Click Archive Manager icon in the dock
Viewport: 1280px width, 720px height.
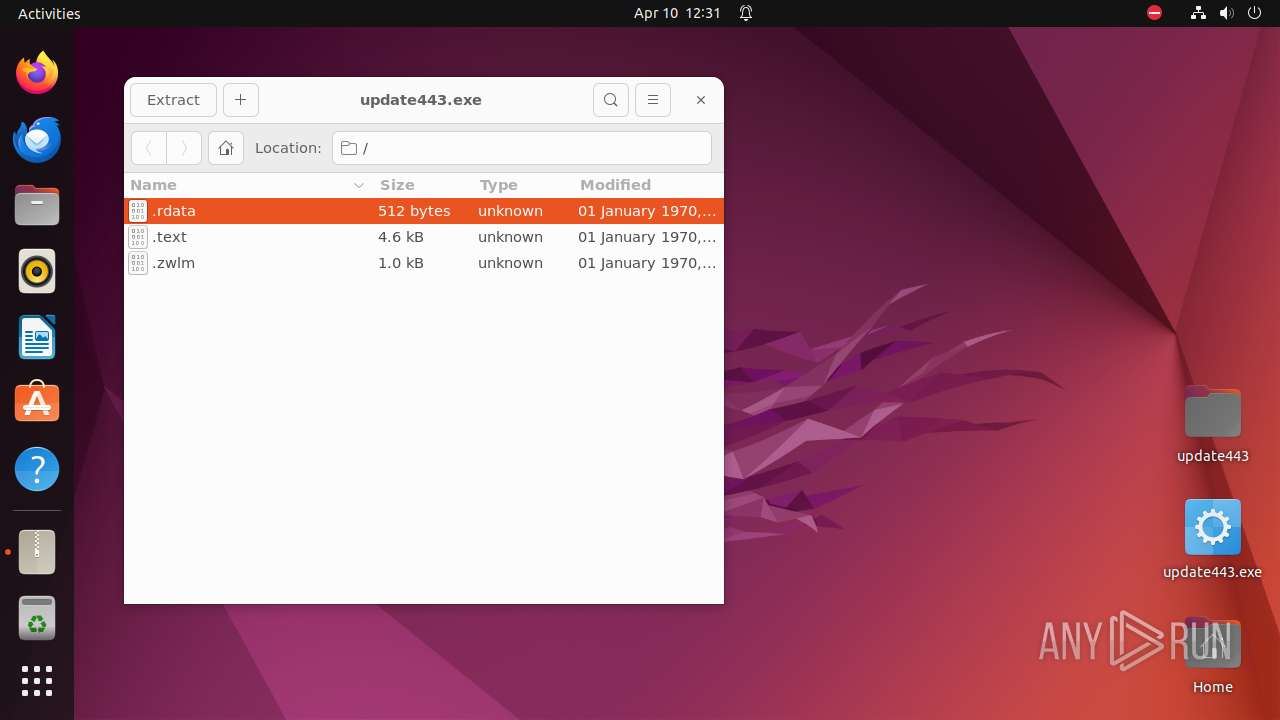coord(37,552)
